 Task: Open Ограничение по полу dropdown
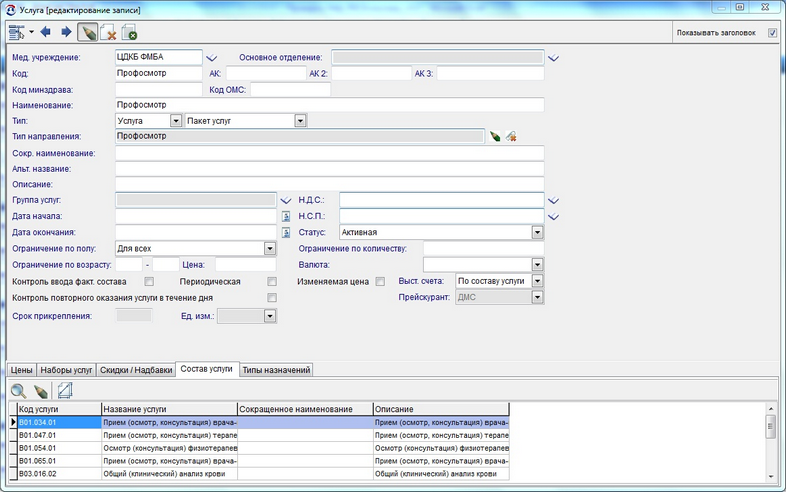tap(270, 249)
